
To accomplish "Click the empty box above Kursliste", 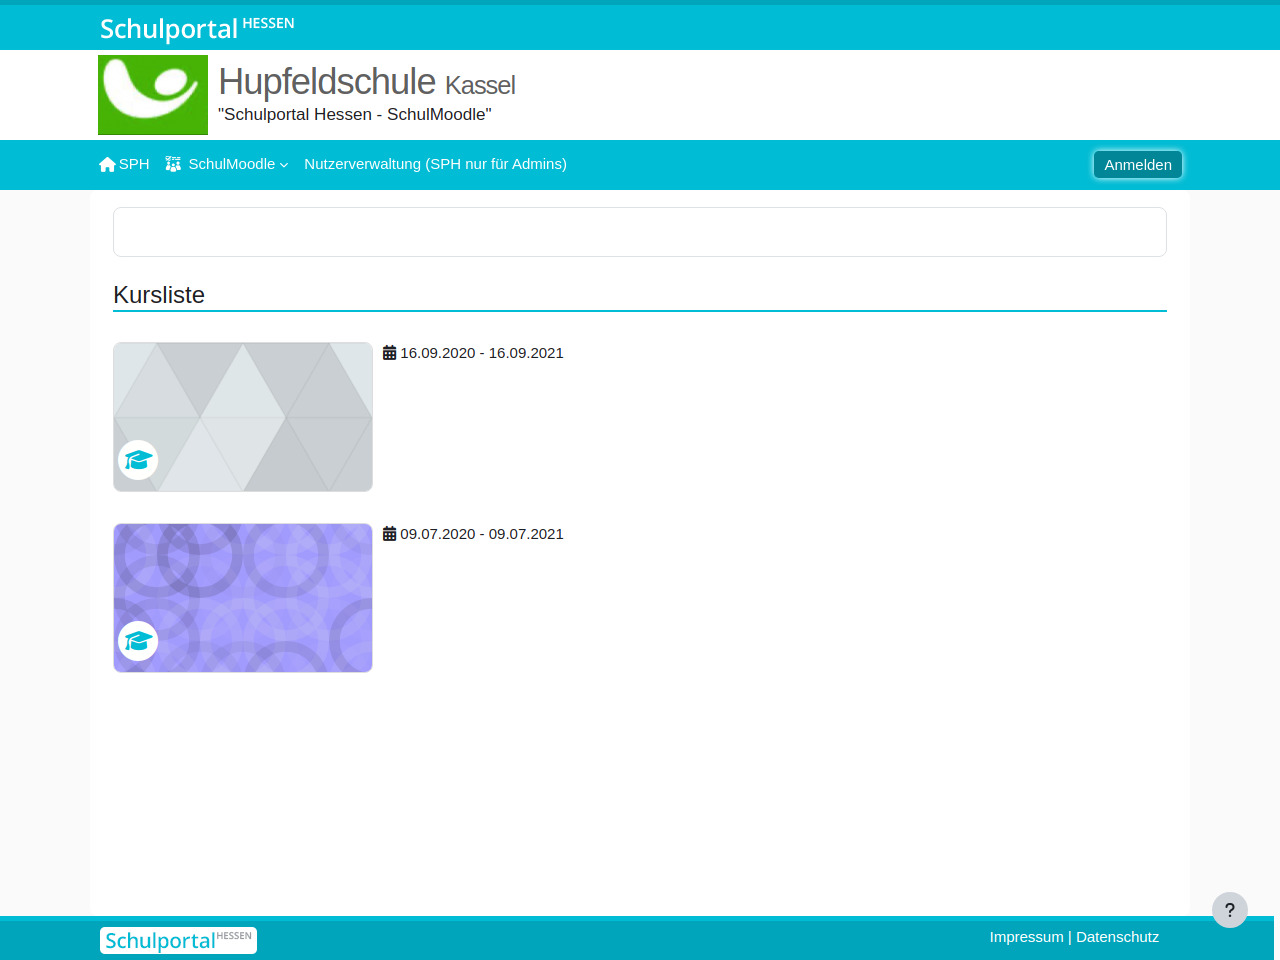I will [x=640, y=232].
